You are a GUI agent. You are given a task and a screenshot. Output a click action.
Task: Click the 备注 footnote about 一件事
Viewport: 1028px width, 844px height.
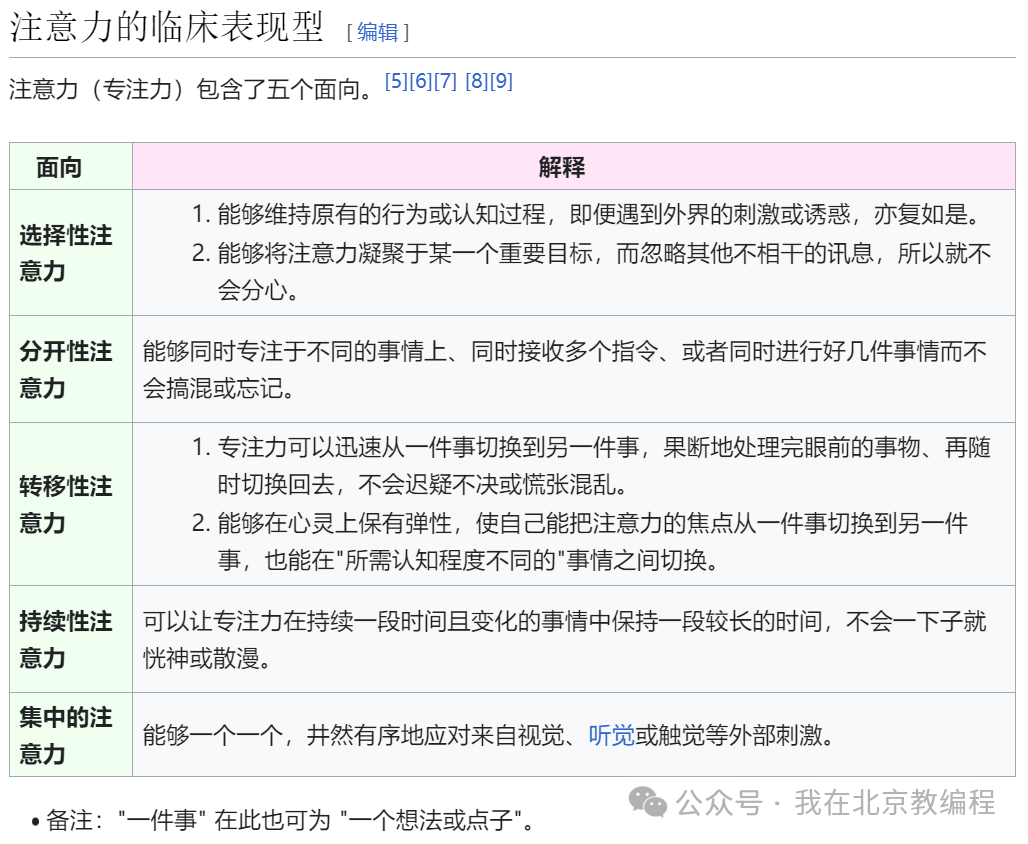click(x=289, y=820)
